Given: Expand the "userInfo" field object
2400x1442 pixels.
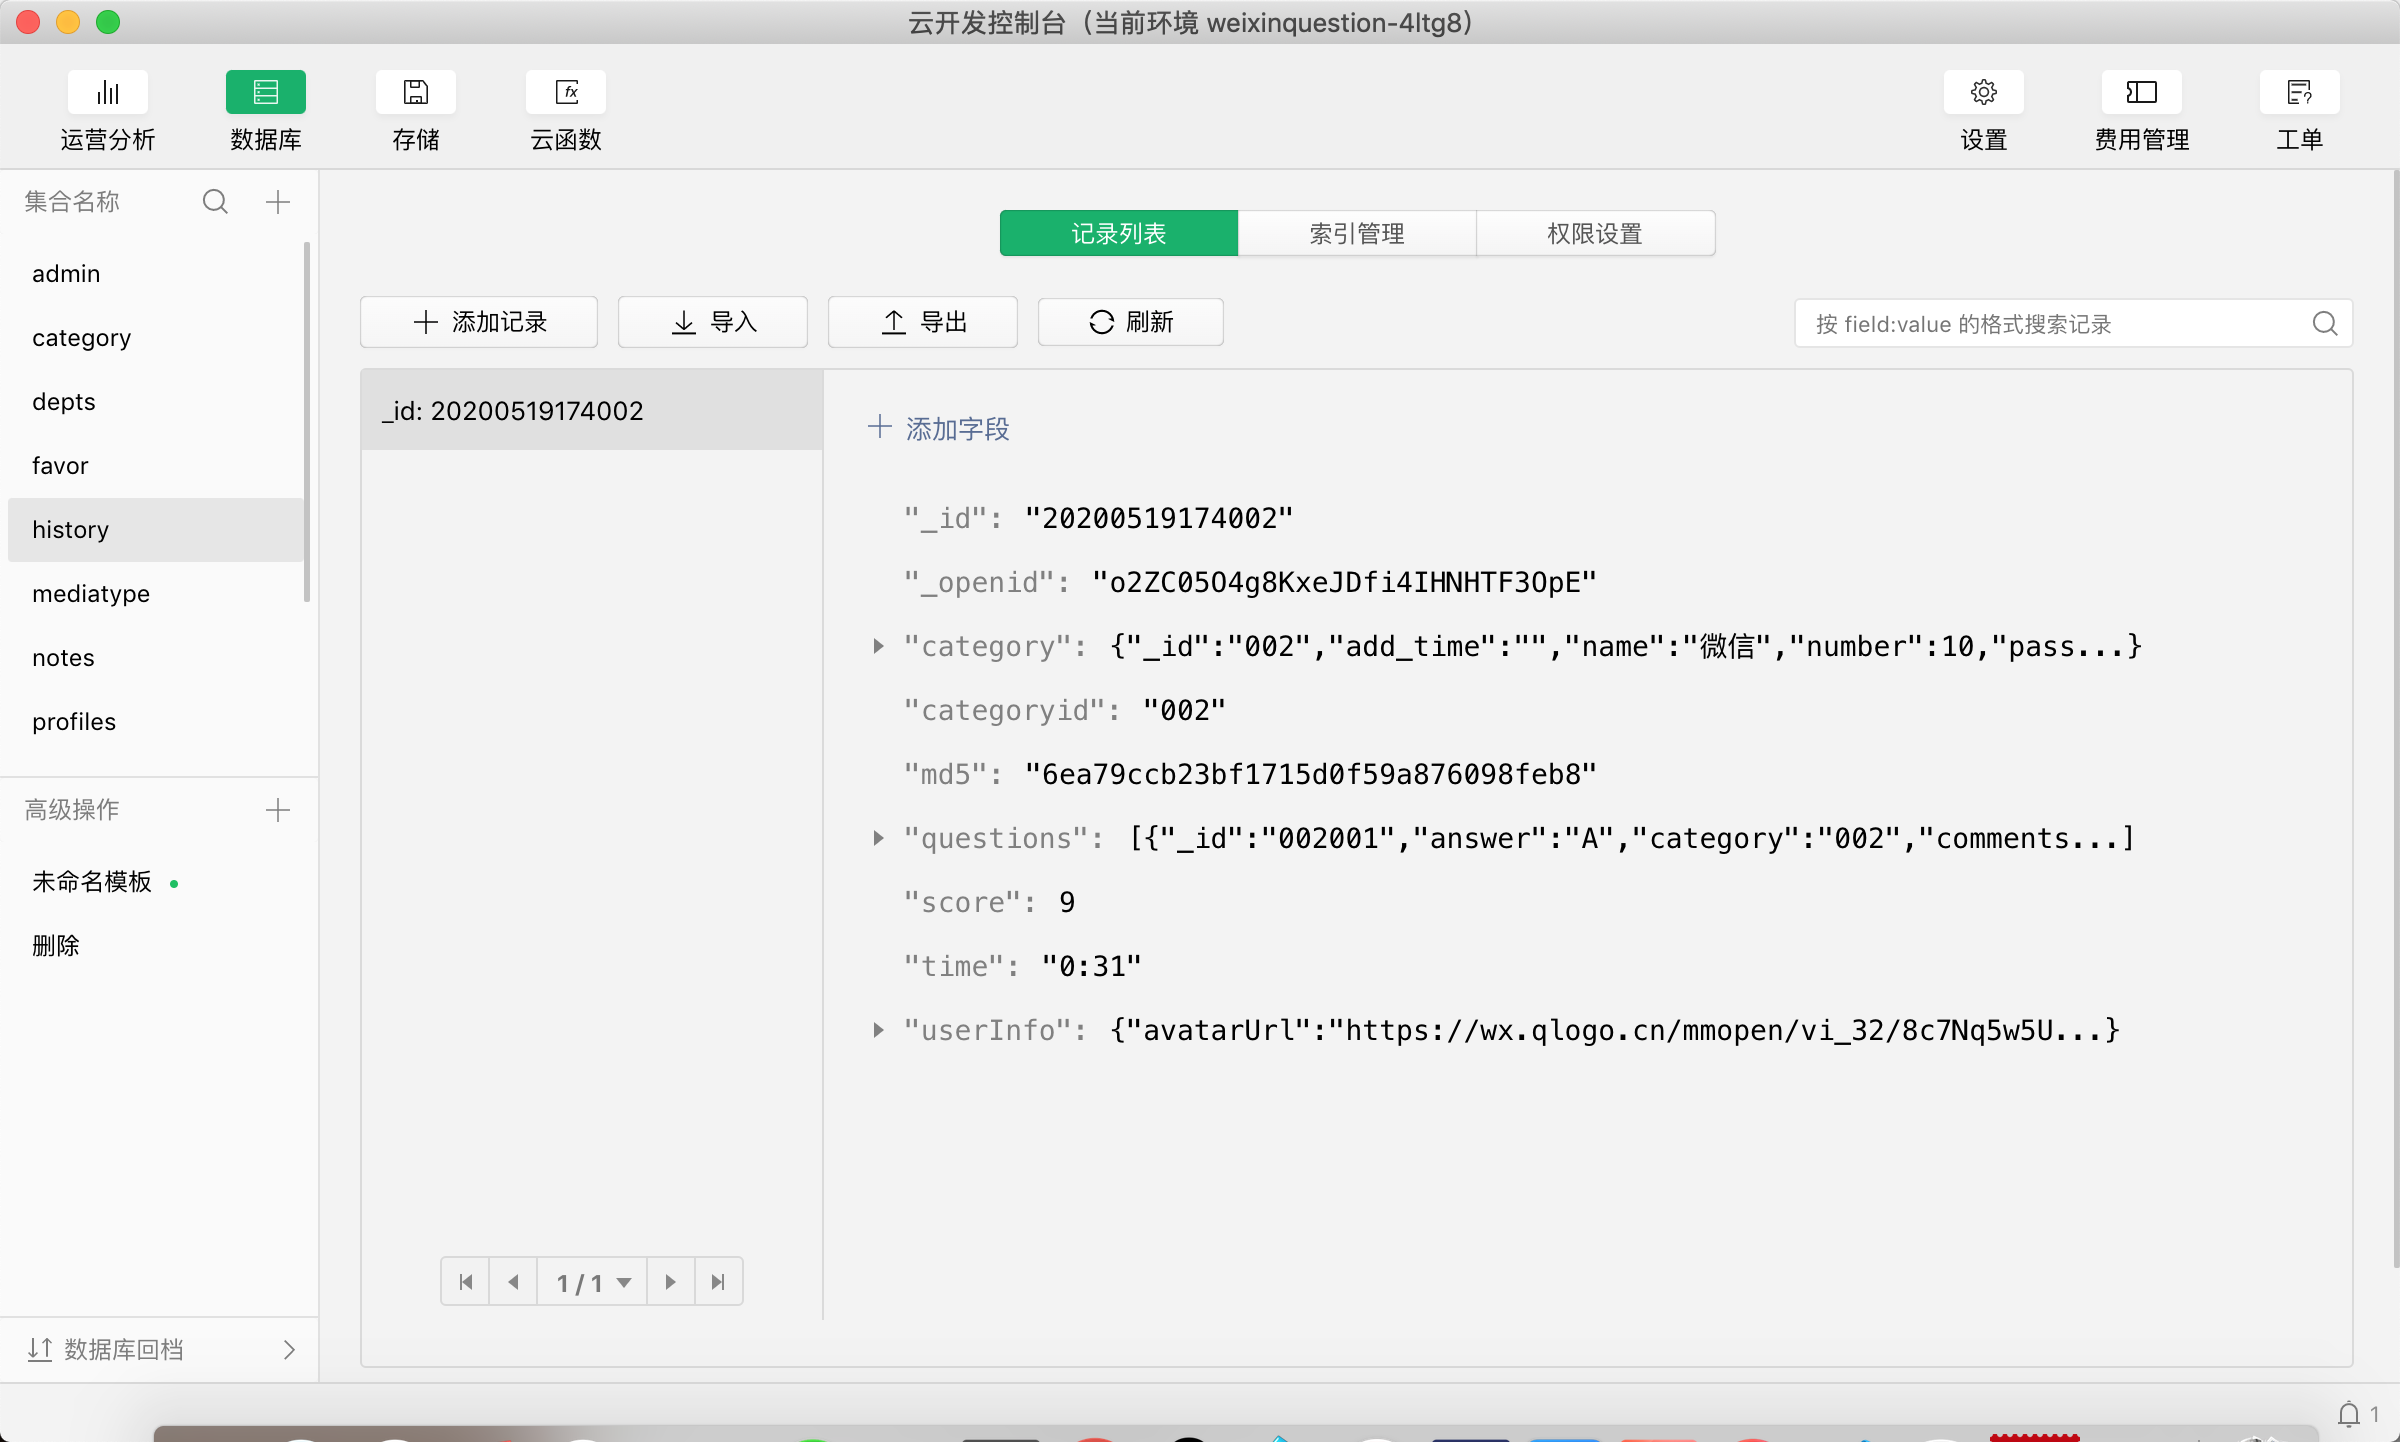Looking at the screenshot, I should (x=878, y=1030).
